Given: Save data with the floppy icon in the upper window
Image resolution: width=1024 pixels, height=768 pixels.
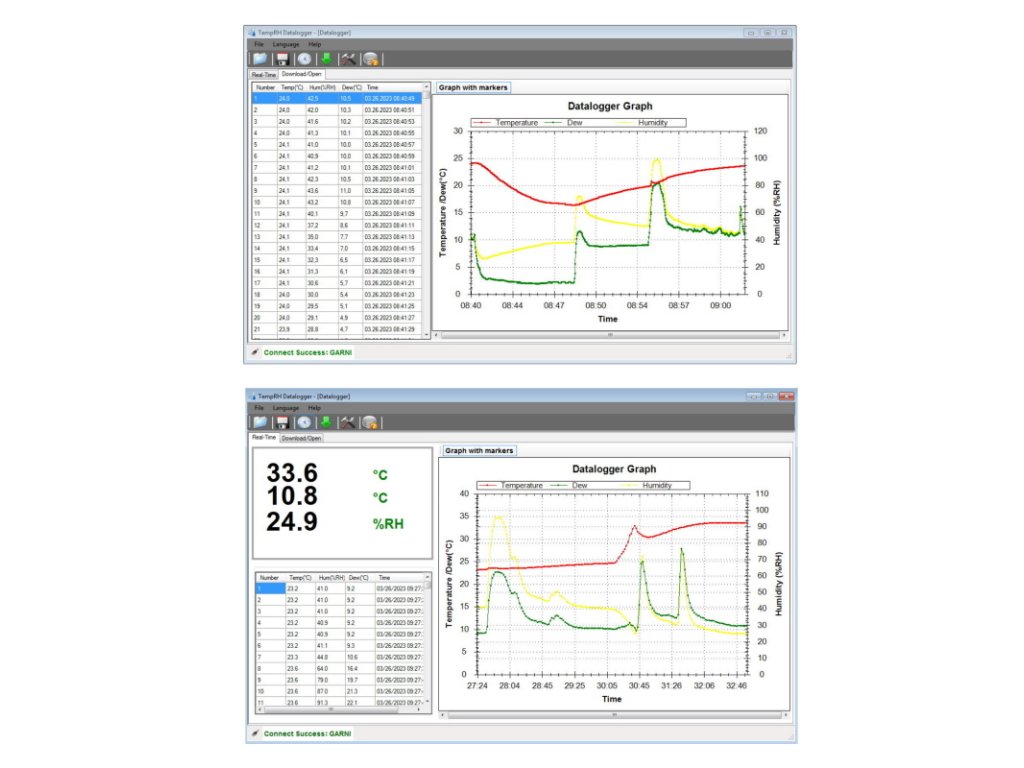Looking at the screenshot, I should point(282,59).
